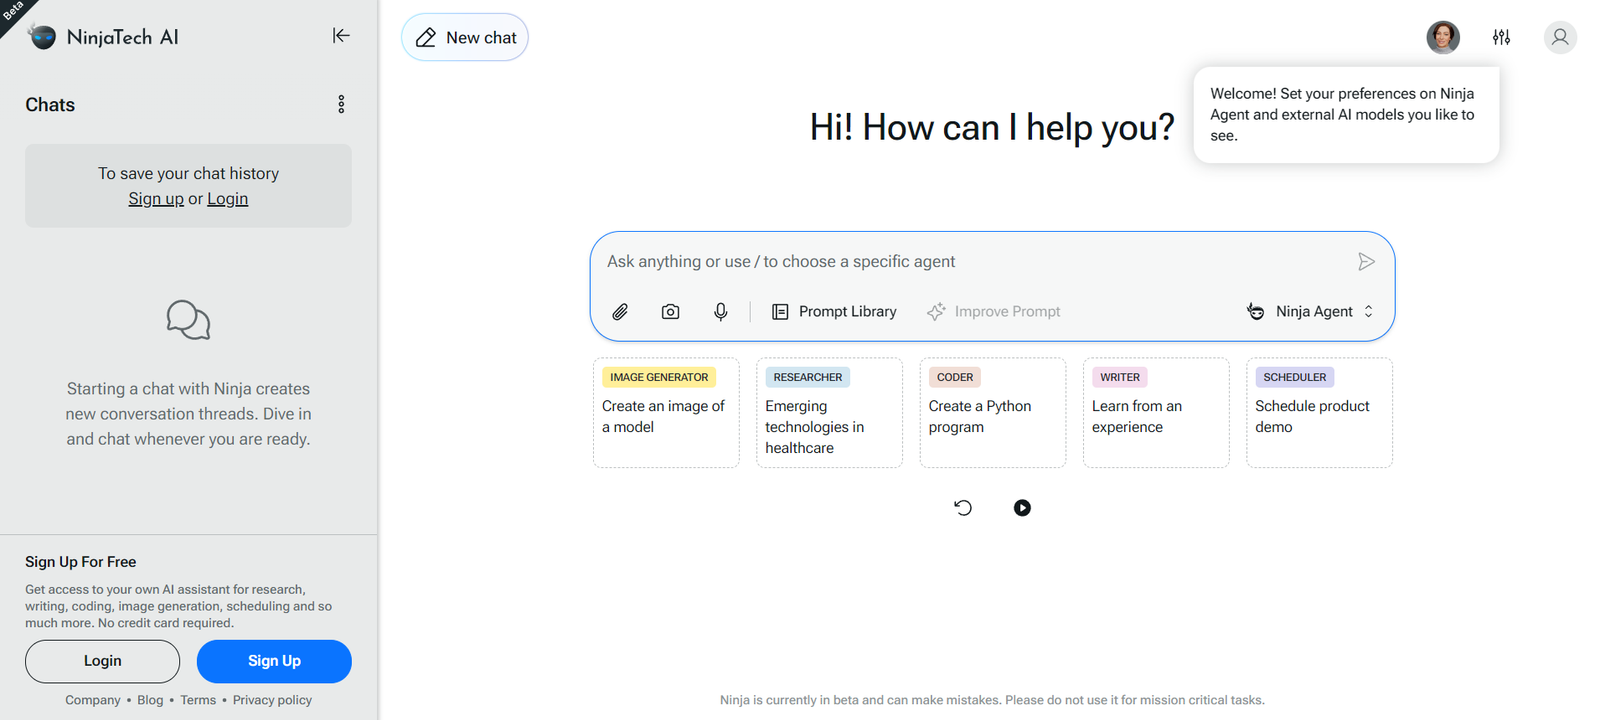Open the preferences sliders icon at top right
The image size is (1600, 720).
1501,37
